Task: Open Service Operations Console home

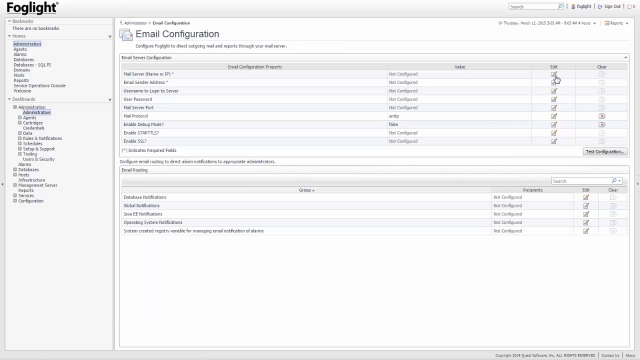Action: point(39,86)
